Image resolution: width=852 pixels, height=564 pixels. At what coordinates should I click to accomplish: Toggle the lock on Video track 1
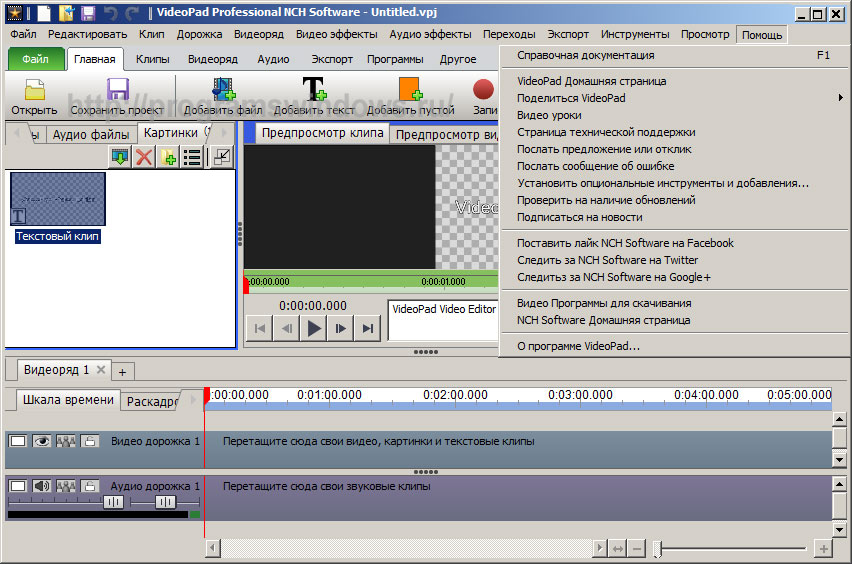point(90,441)
